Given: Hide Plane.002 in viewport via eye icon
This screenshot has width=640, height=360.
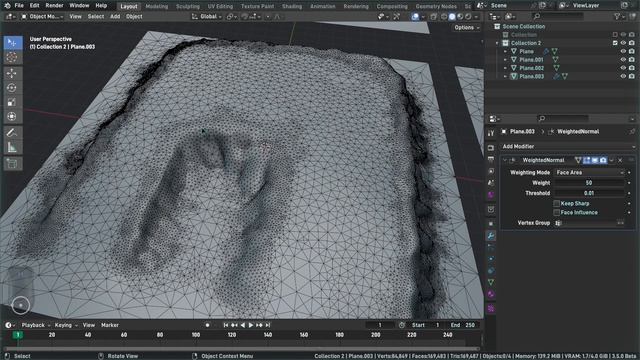Looking at the screenshot, I should [x=623, y=68].
